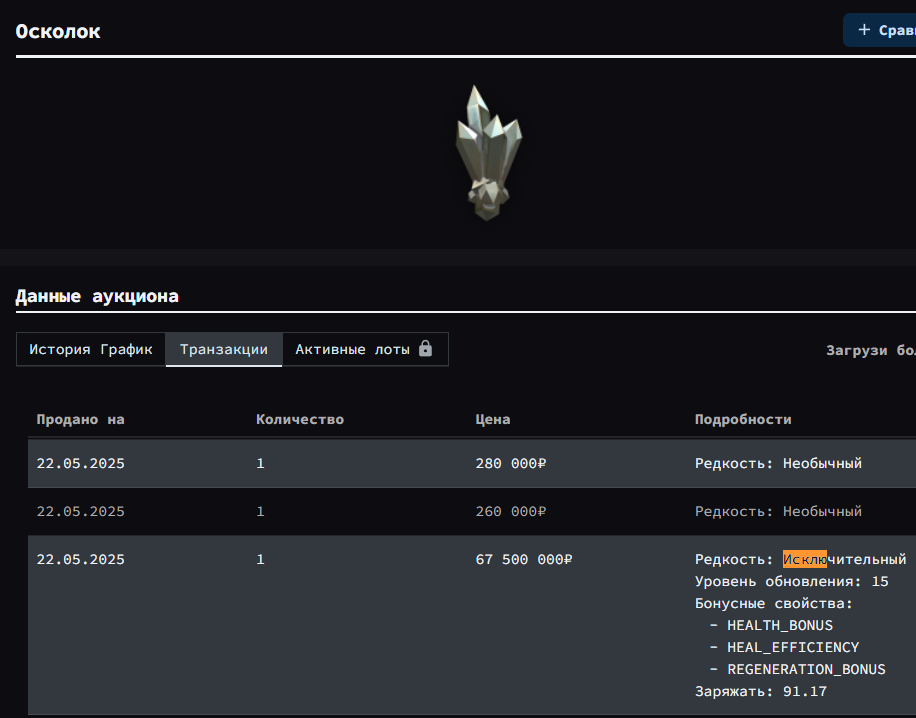This screenshot has height=718, width=916.
Task: Click the Цена column header
Action: tap(492, 419)
